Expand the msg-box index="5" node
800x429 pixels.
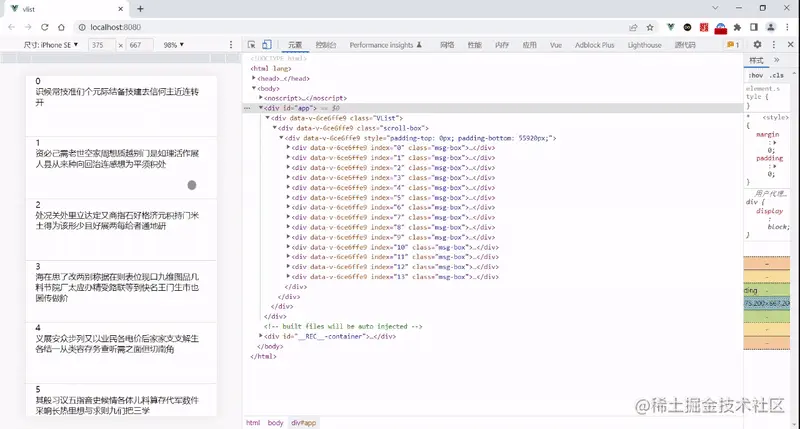[288, 197]
